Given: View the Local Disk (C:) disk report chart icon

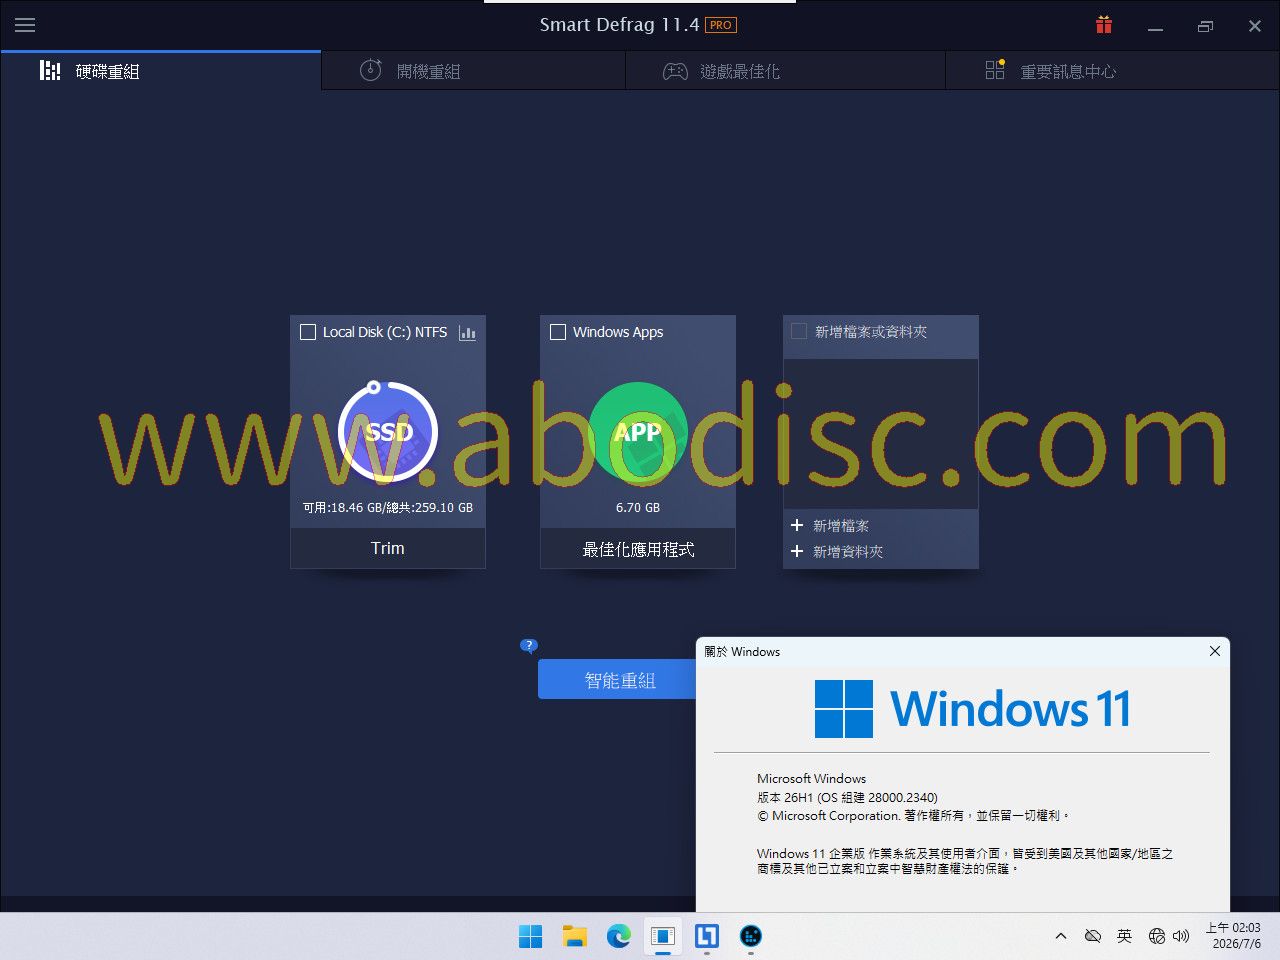Looking at the screenshot, I should (467, 332).
